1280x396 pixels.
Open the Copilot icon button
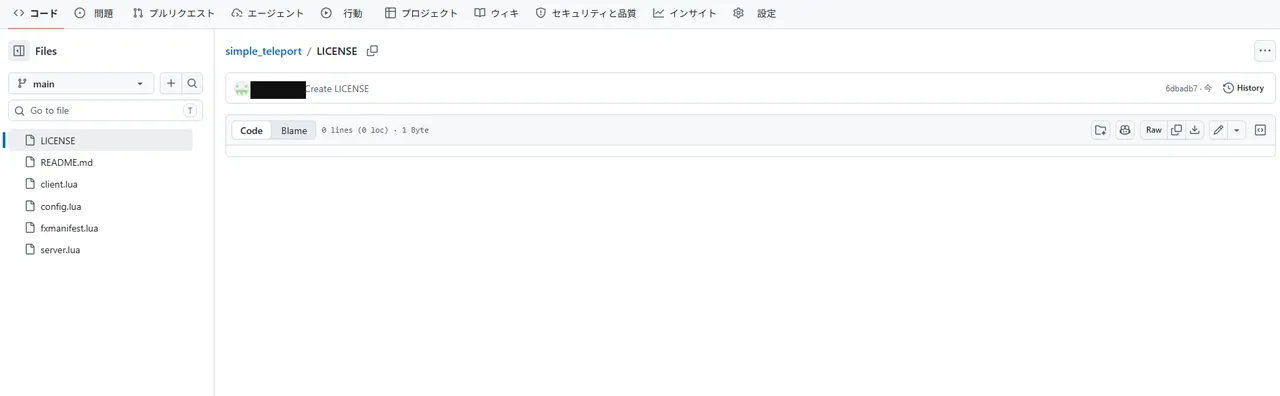[x=1125, y=130]
